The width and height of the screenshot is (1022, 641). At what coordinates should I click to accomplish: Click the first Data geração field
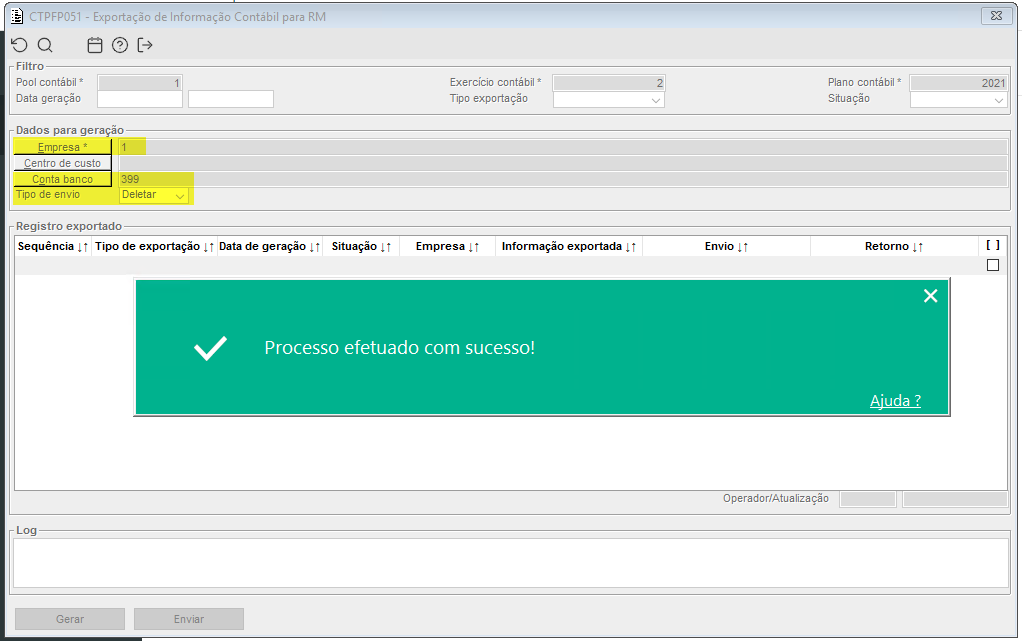click(x=140, y=99)
